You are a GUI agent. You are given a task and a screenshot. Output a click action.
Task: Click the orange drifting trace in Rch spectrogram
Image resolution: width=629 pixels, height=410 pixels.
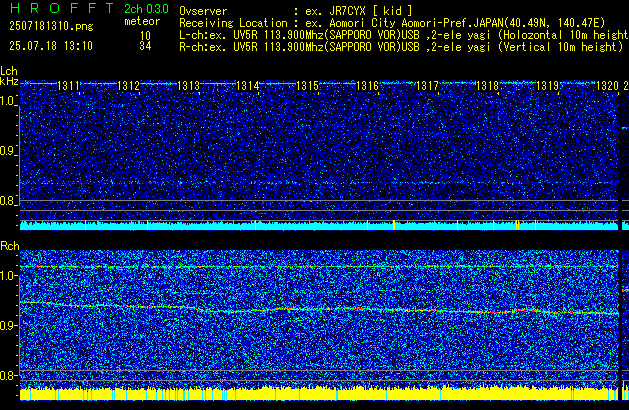click(319, 309)
